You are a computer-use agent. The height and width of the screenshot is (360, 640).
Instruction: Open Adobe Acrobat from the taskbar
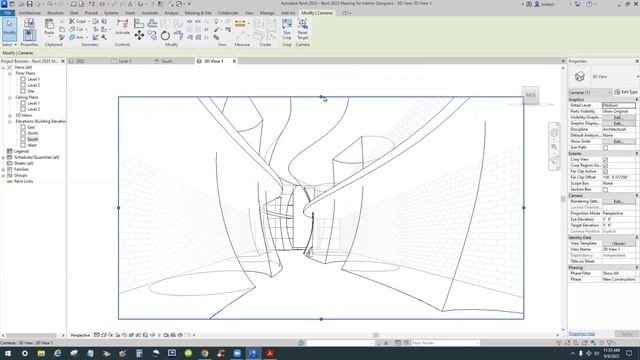(x=270, y=353)
